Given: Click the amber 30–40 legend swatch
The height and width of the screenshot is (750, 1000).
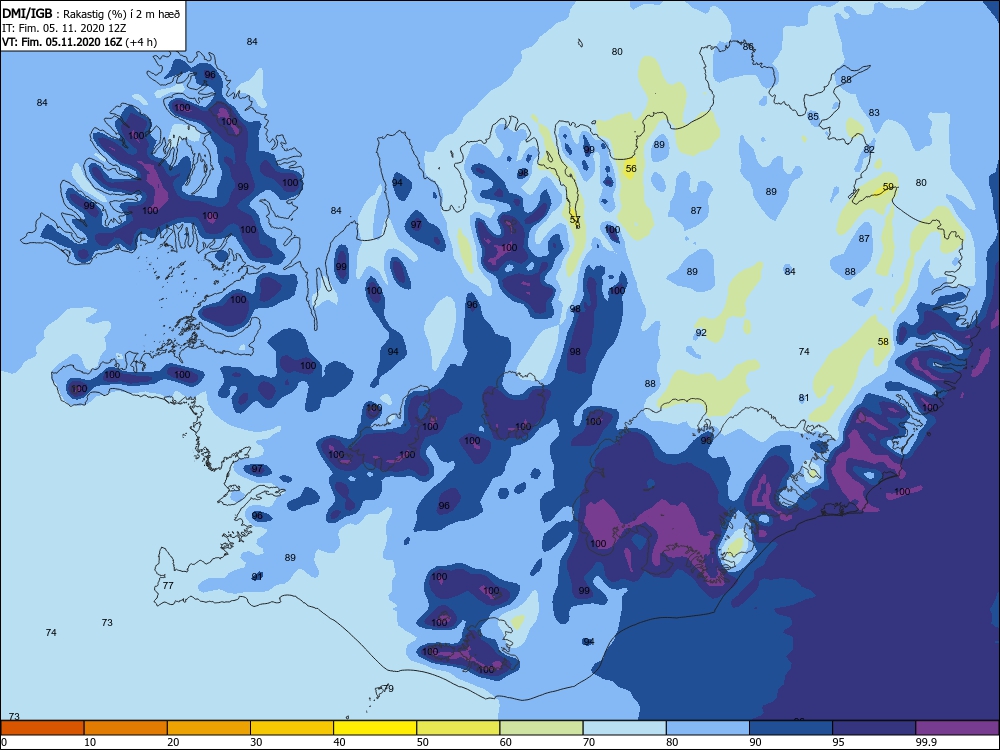Looking at the screenshot, I should point(292,728).
